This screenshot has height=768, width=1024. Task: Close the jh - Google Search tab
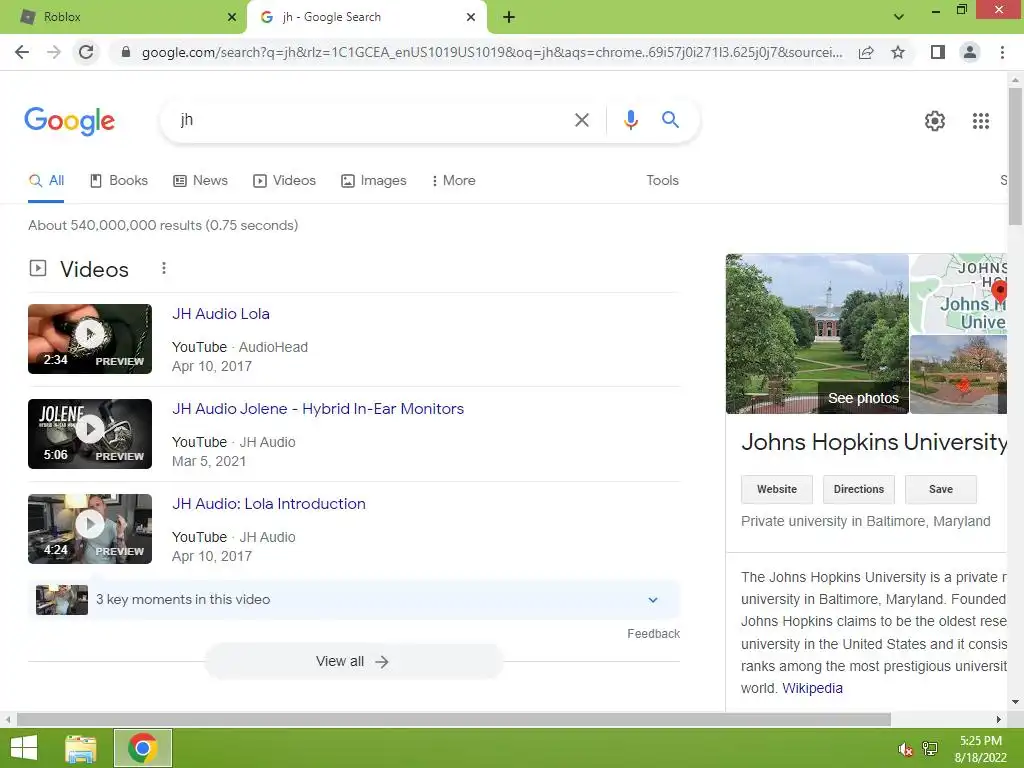[x=471, y=17]
